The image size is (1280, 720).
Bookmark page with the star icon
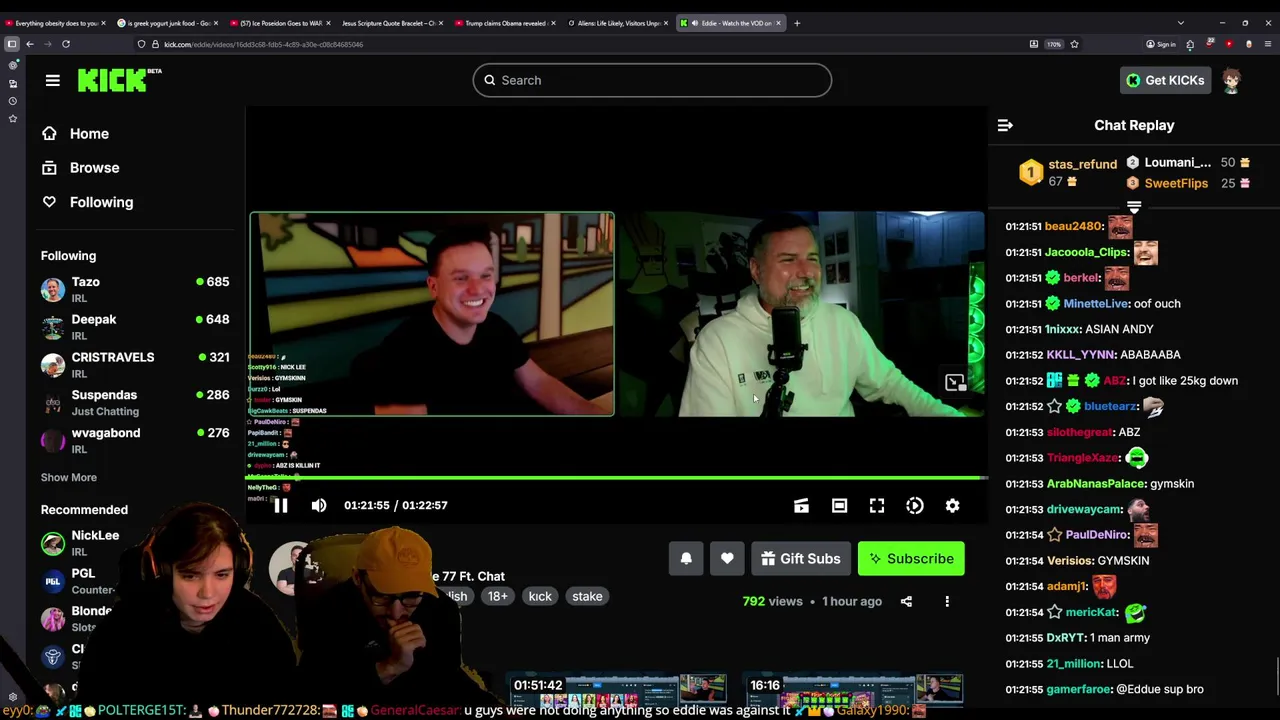tap(1074, 44)
